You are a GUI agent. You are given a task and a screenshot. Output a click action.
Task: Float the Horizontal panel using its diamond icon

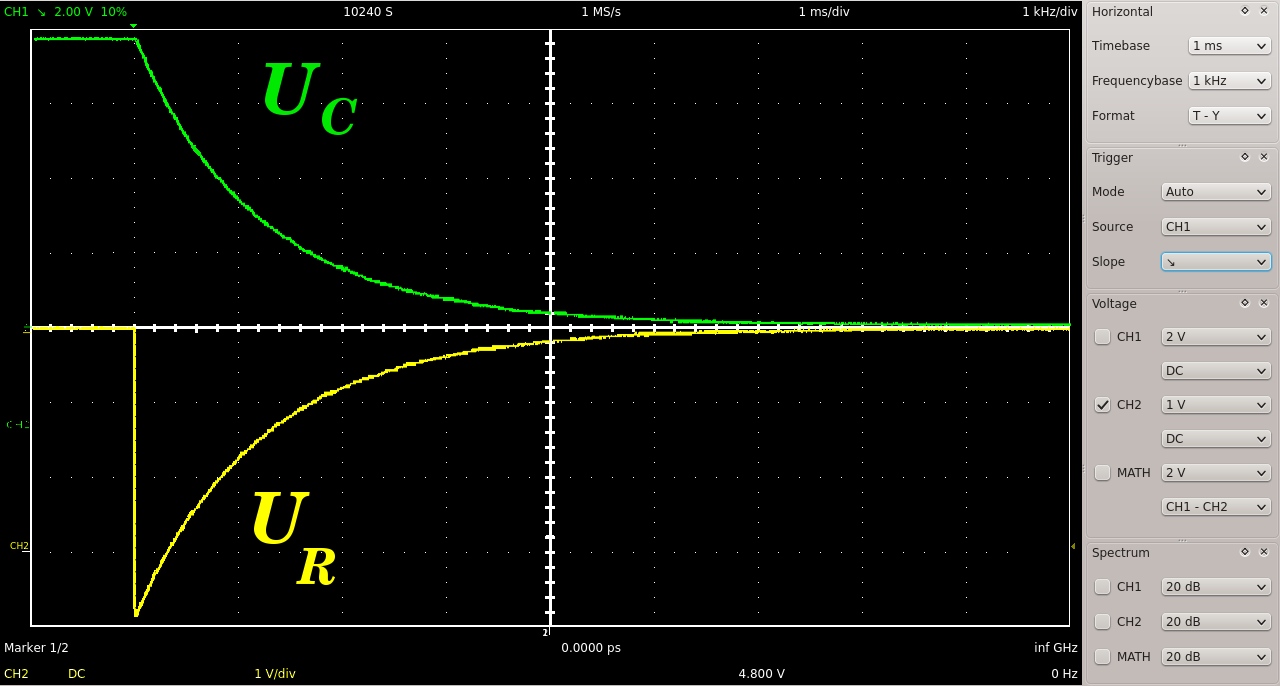click(1245, 11)
